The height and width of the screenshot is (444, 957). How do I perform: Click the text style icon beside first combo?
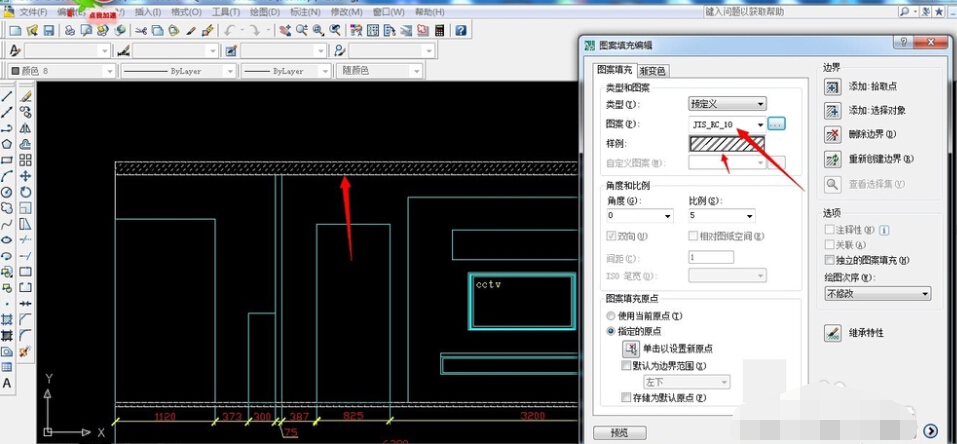[15, 51]
